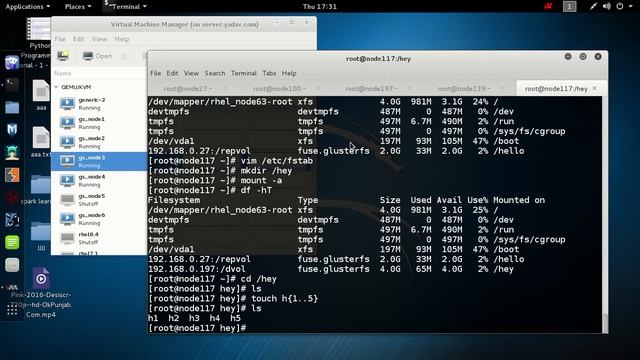Click the run play icon in VMM toolbar
Viewport: 640px width, 360px height.
(126, 56)
